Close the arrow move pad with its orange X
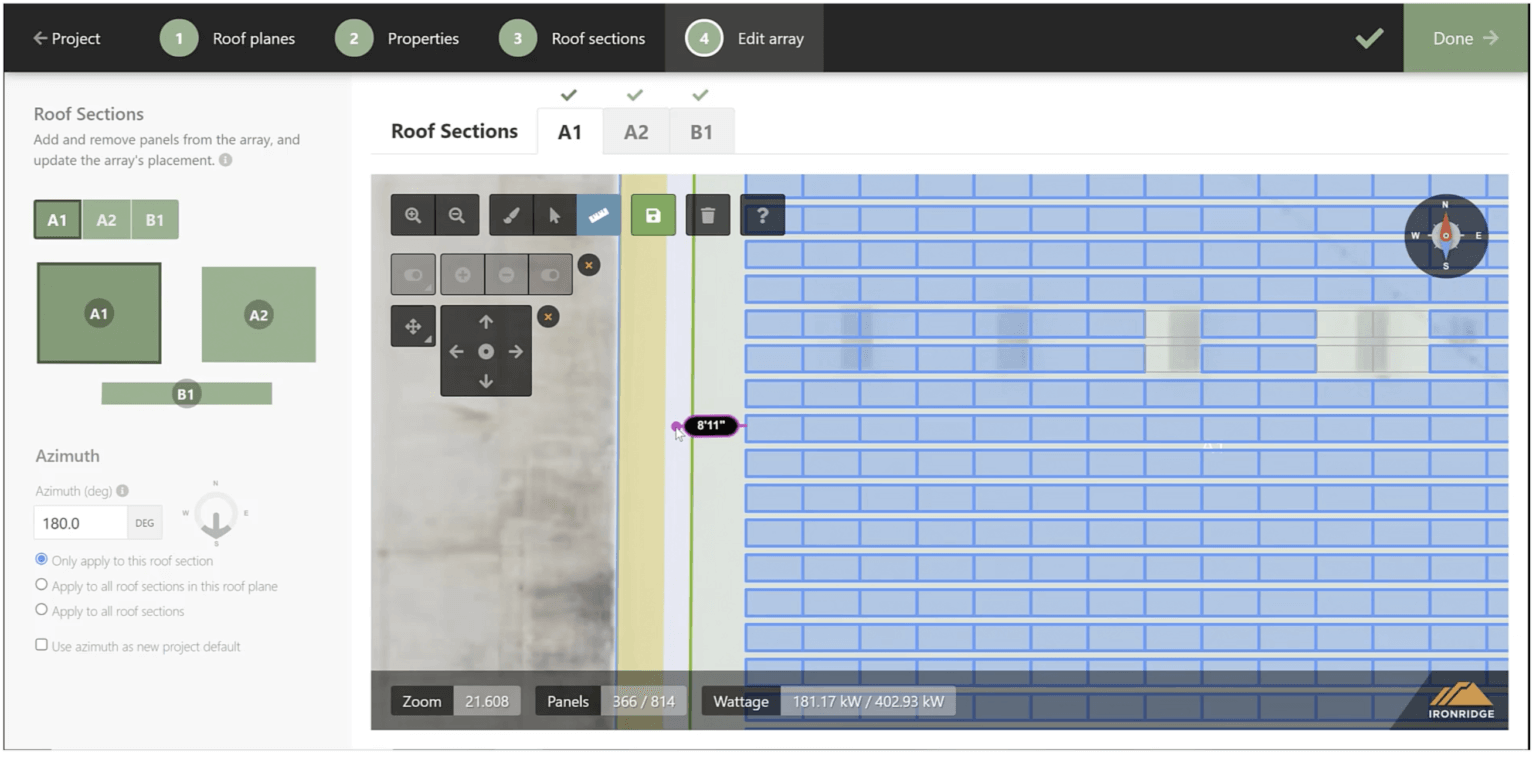Screen dimensions: 1536x757 (x=548, y=317)
